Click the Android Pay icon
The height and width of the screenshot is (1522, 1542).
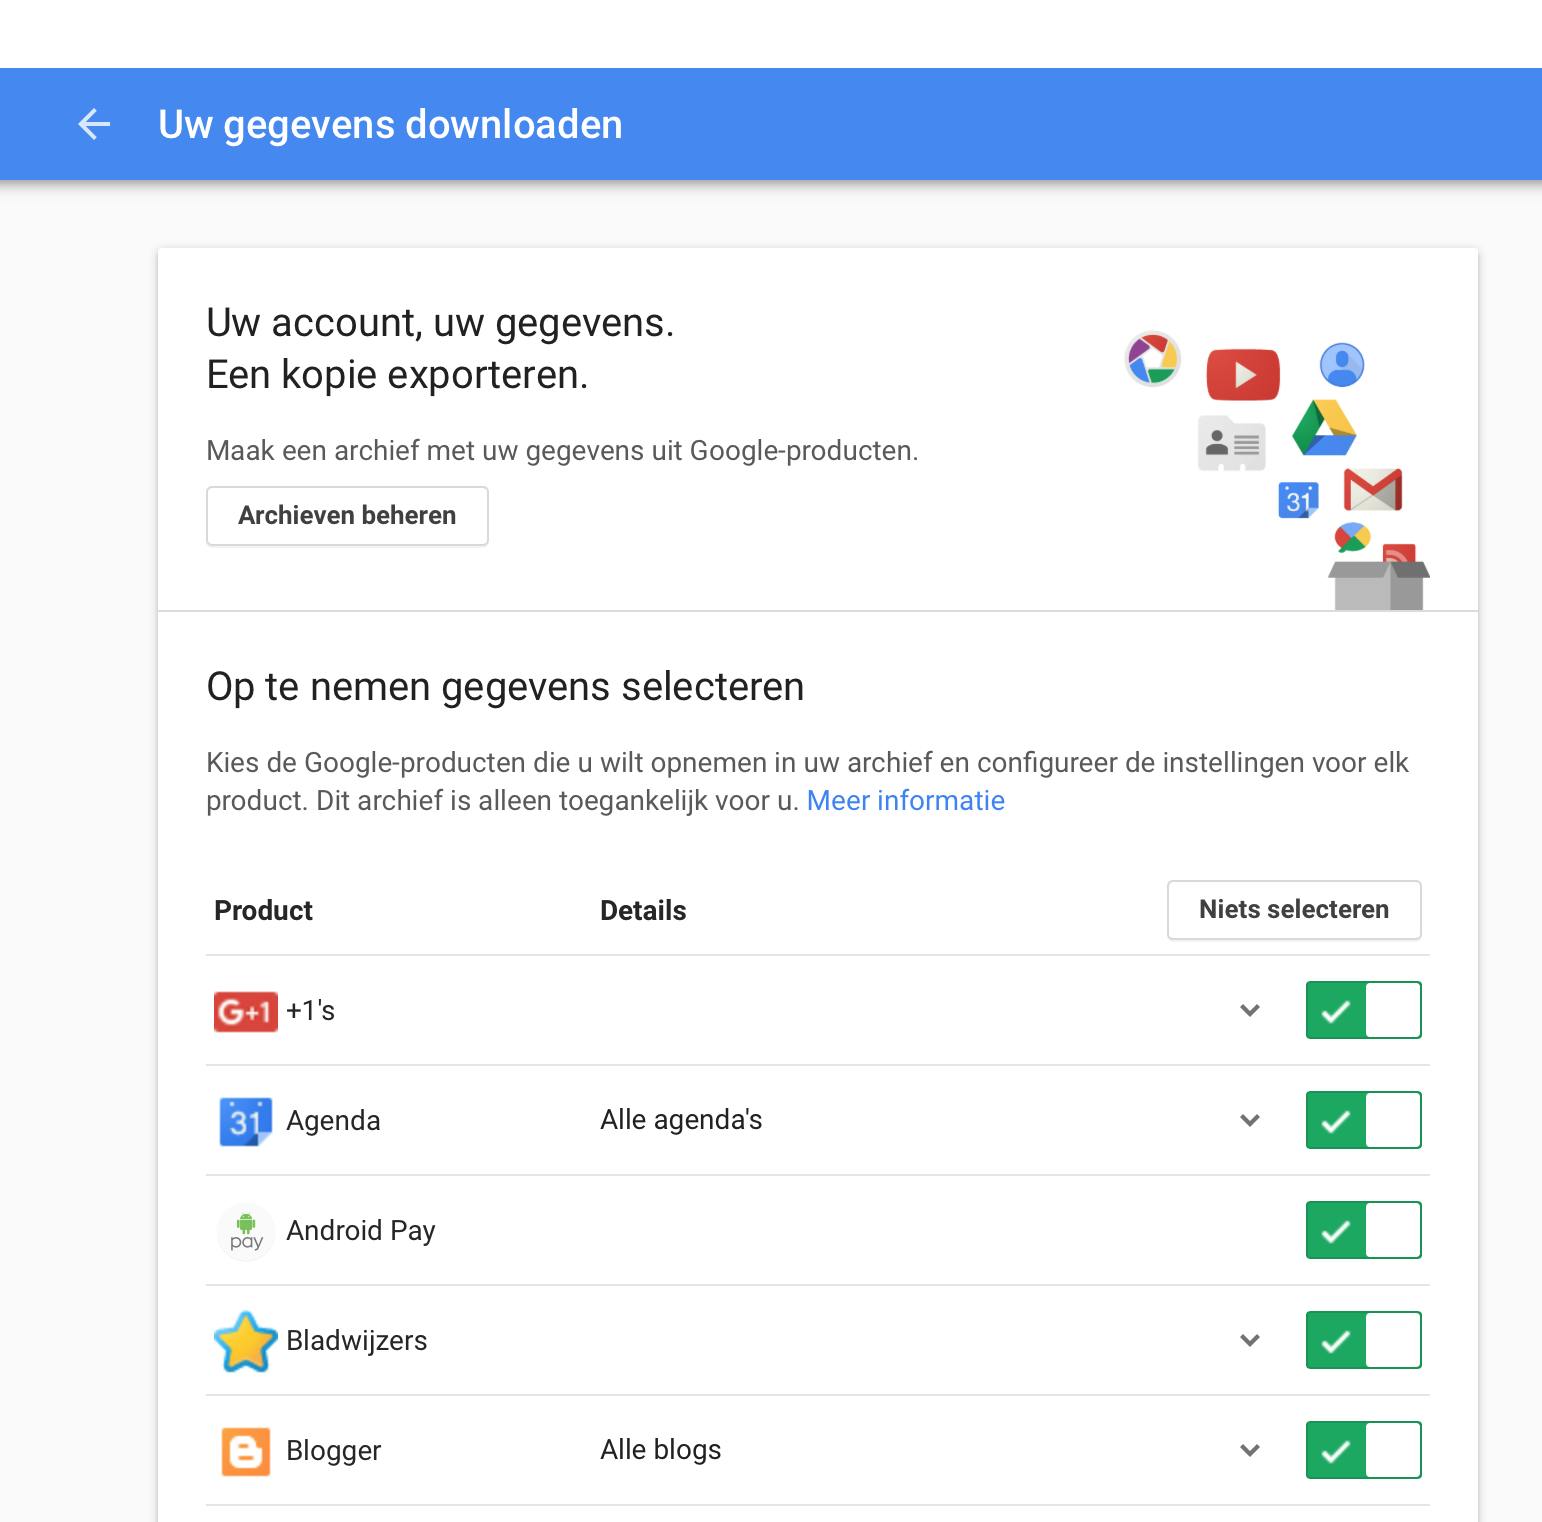tap(246, 1231)
